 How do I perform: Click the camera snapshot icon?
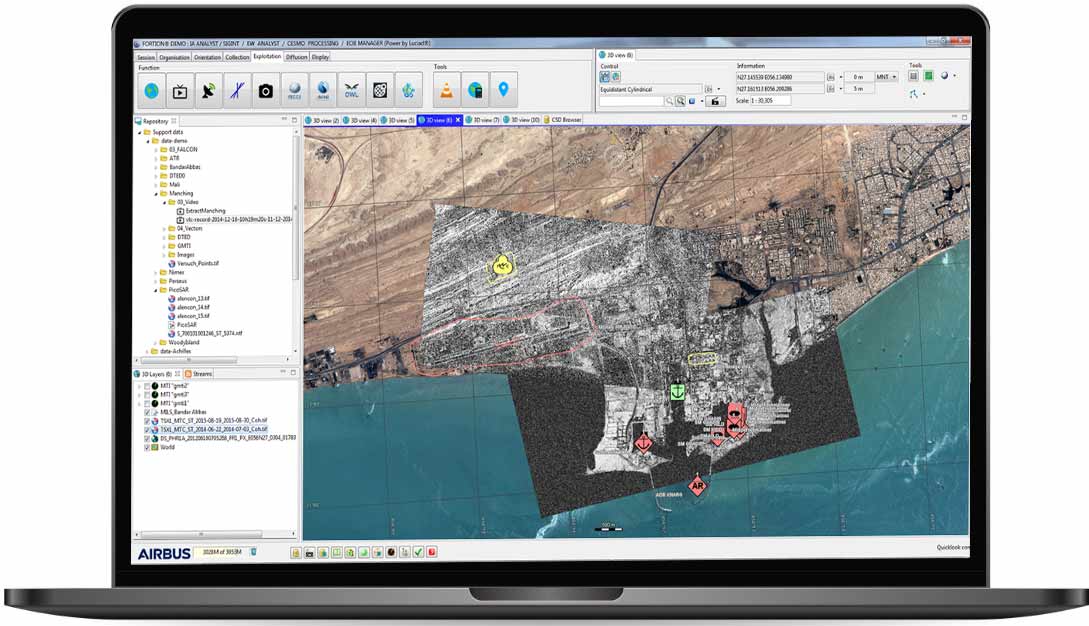coord(265,91)
